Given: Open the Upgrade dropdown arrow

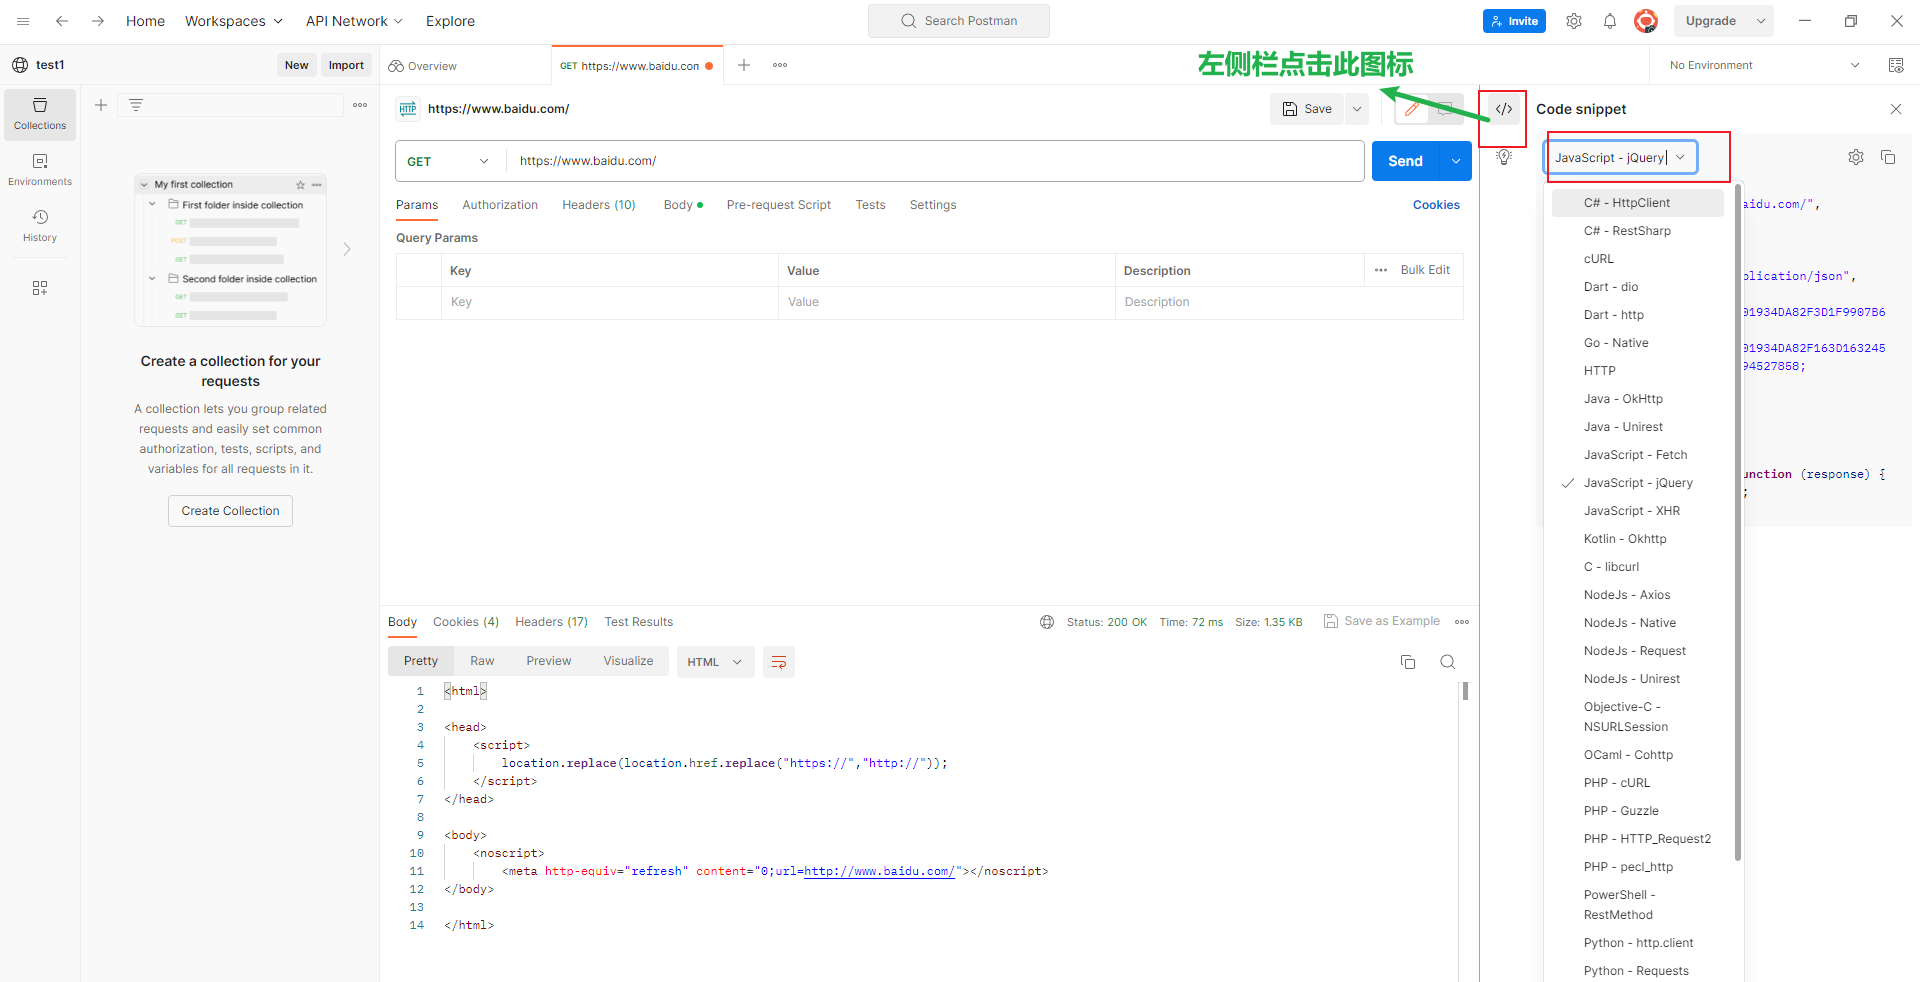Looking at the screenshot, I should [1761, 21].
